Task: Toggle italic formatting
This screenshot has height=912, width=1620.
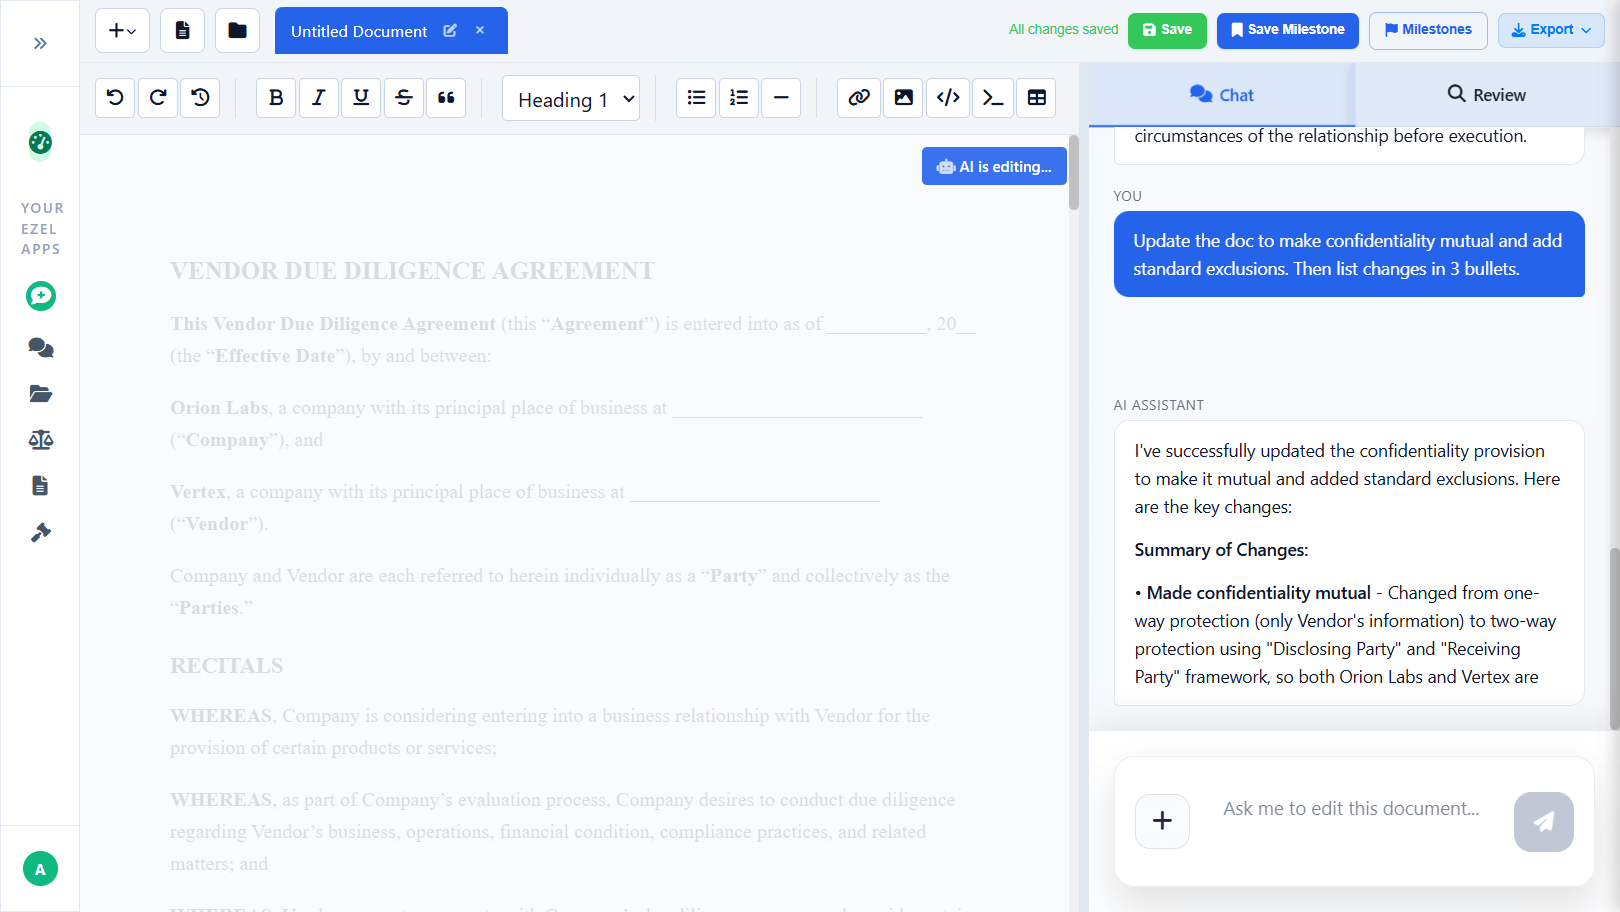Action: click(x=319, y=97)
